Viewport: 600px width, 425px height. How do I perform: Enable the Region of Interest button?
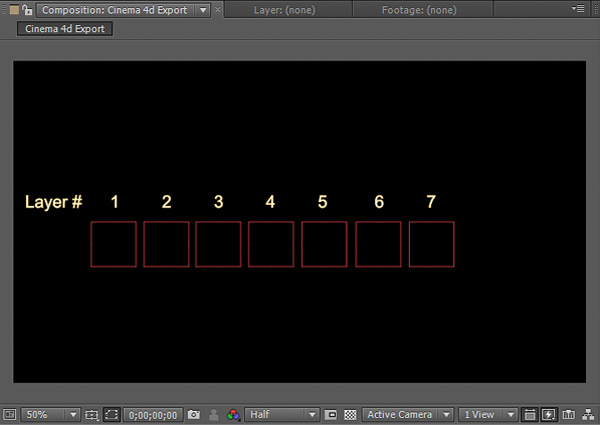tap(331, 415)
